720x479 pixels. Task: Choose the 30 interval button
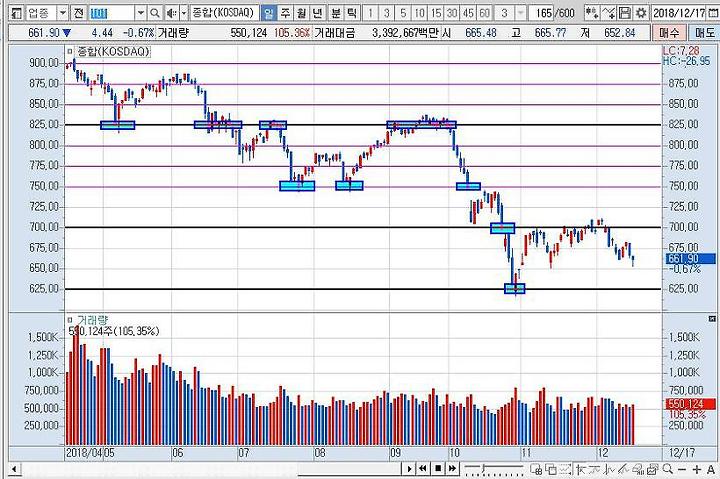[452, 13]
